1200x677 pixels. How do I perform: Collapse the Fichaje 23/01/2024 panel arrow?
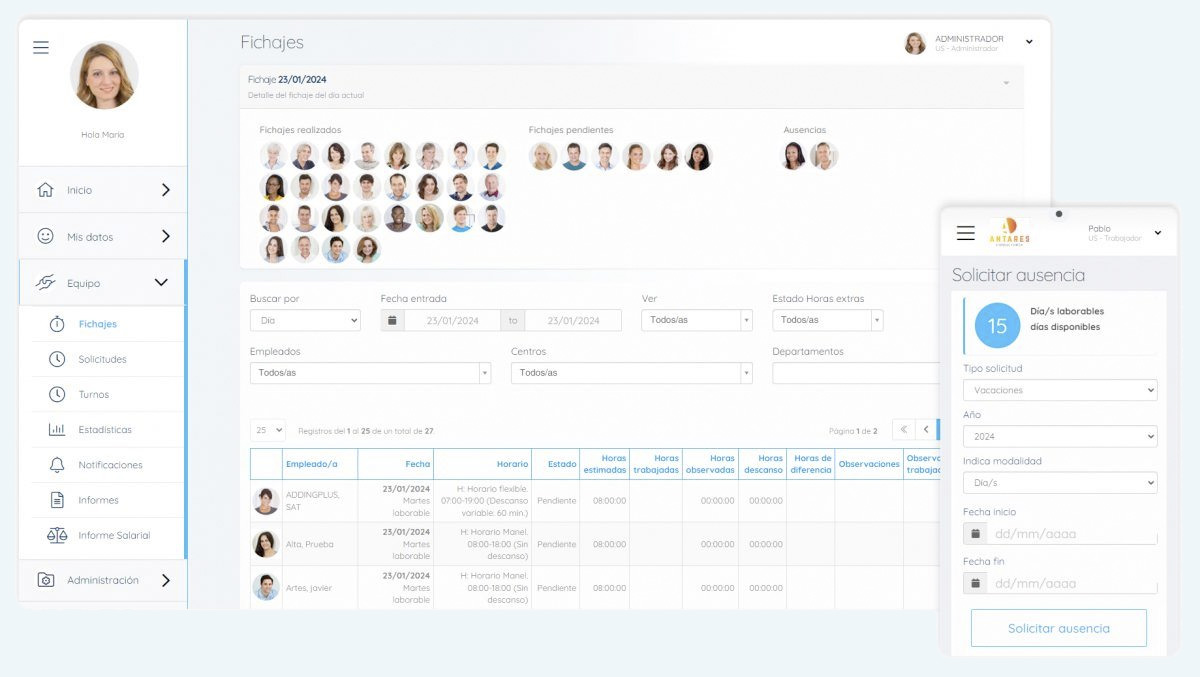(x=1006, y=83)
